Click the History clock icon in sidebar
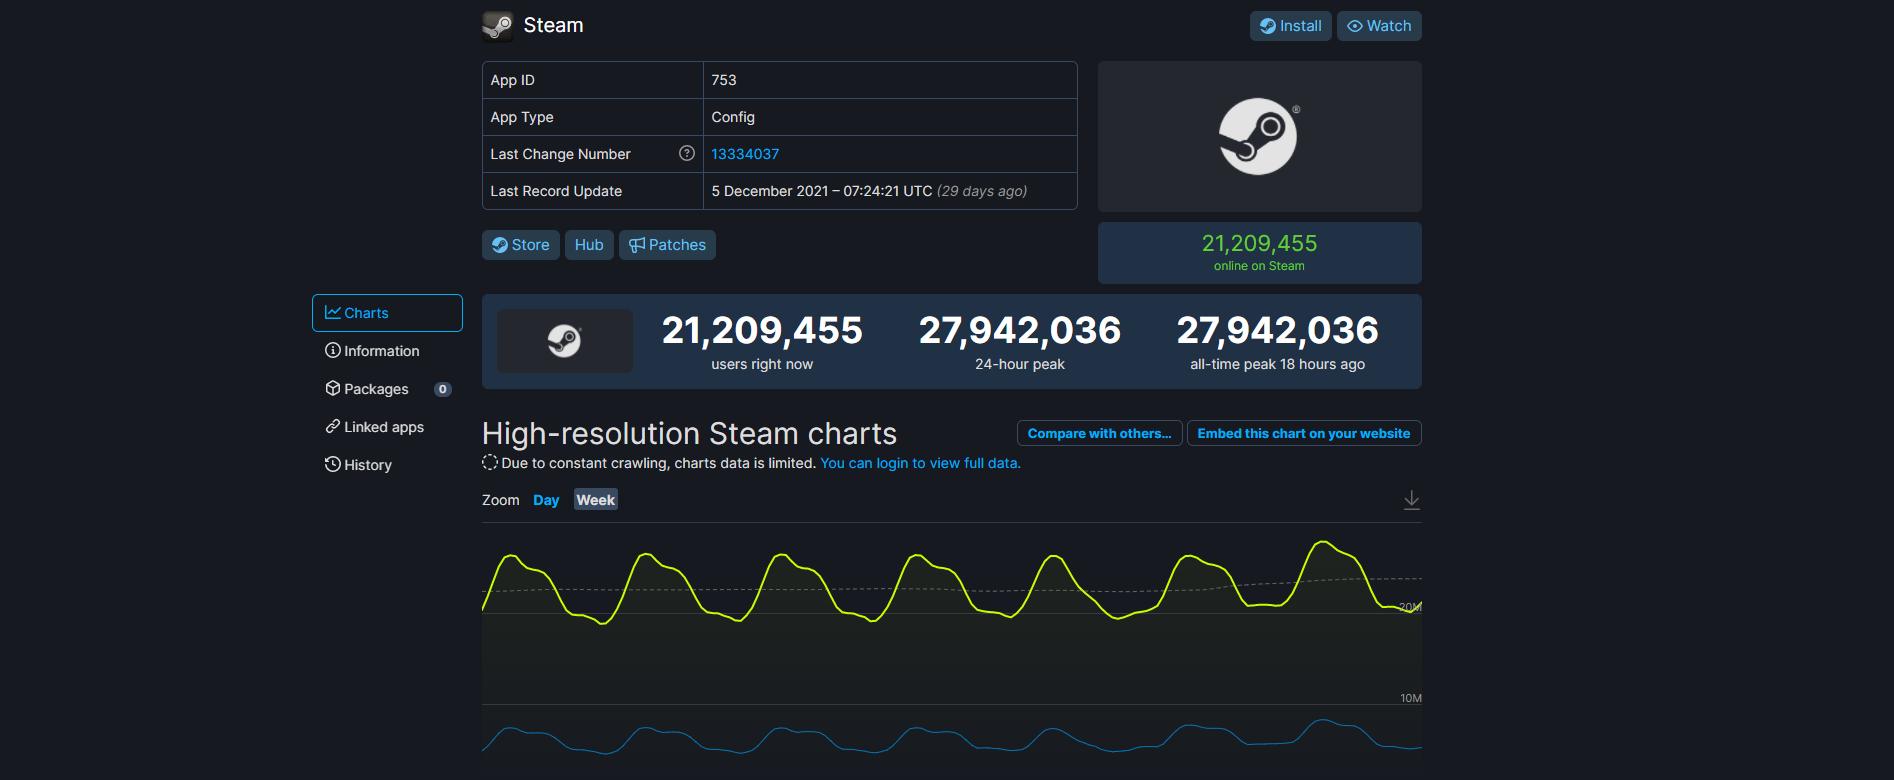The image size is (1894, 780). click(333, 464)
